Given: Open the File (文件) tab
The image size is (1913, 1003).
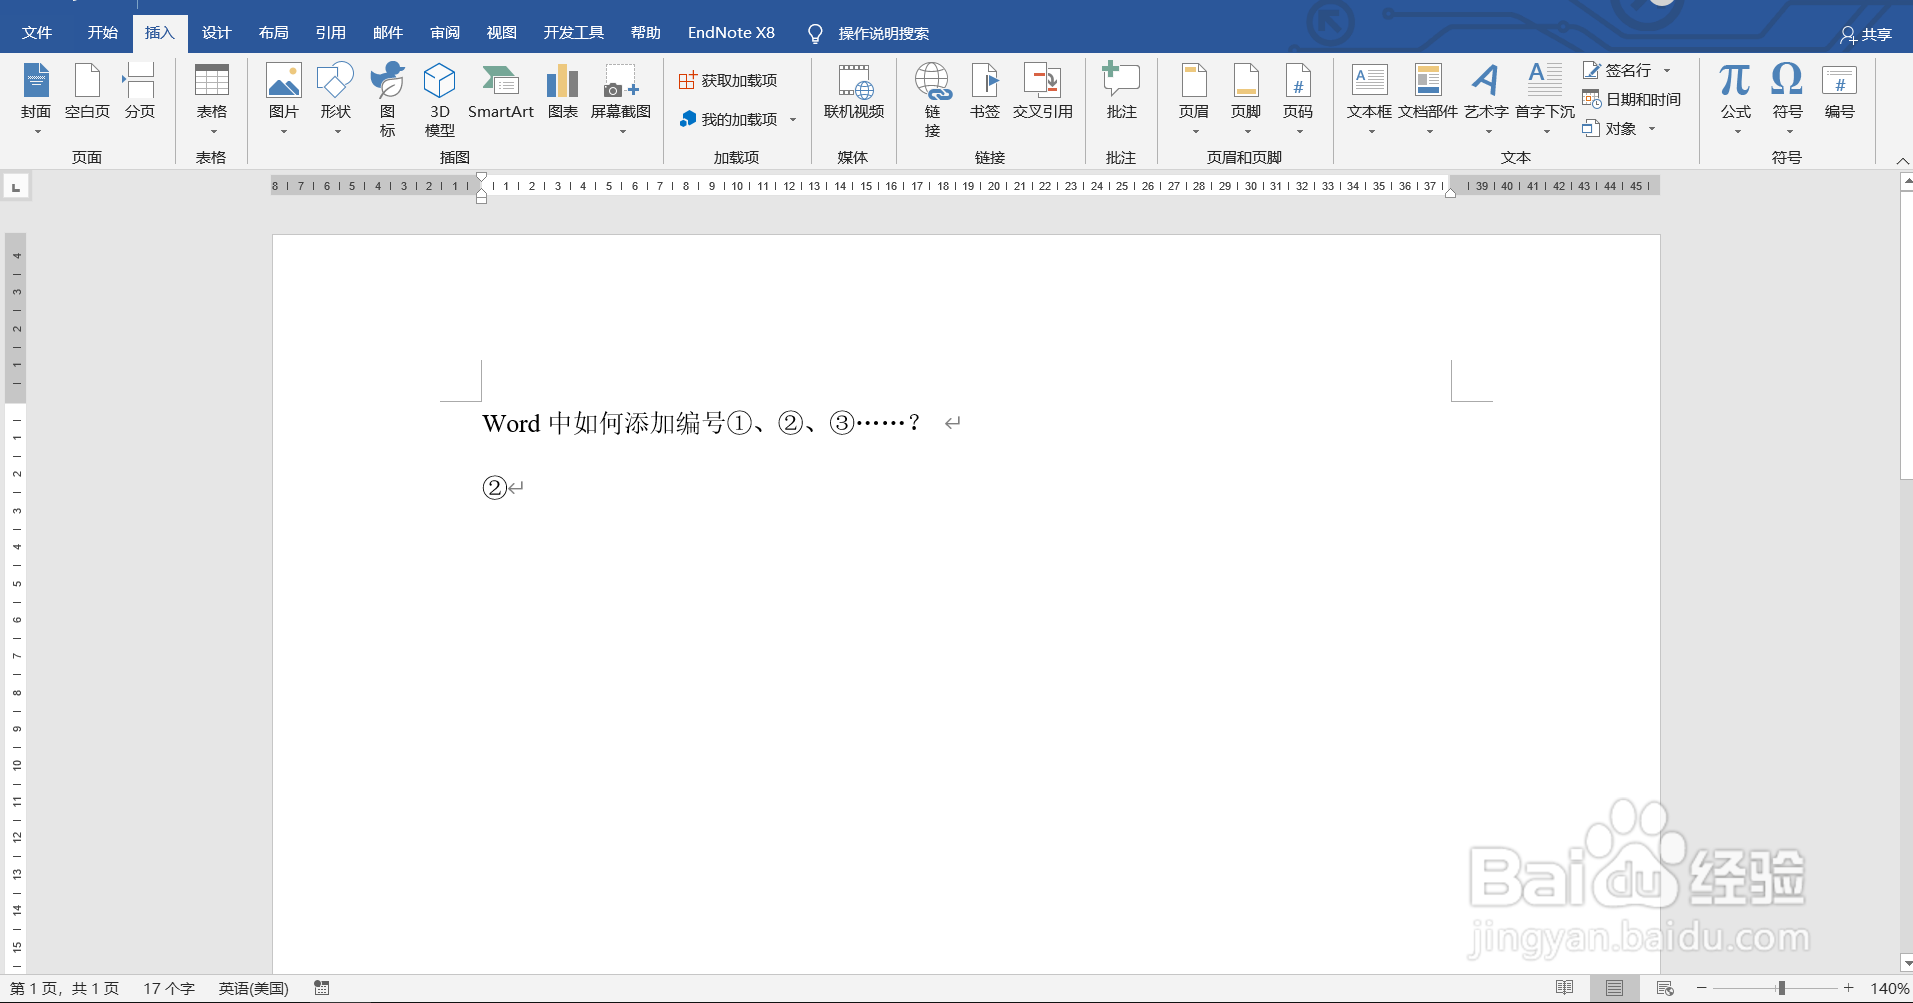Looking at the screenshot, I should pos(37,33).
